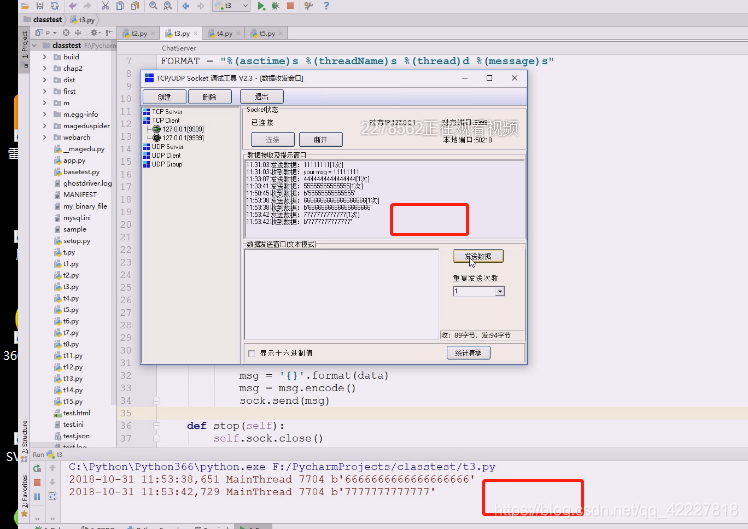Viewport: 748px width, 529px height.
Task: Click the Forward navigation arrow
Action: [x=201, y=6]
